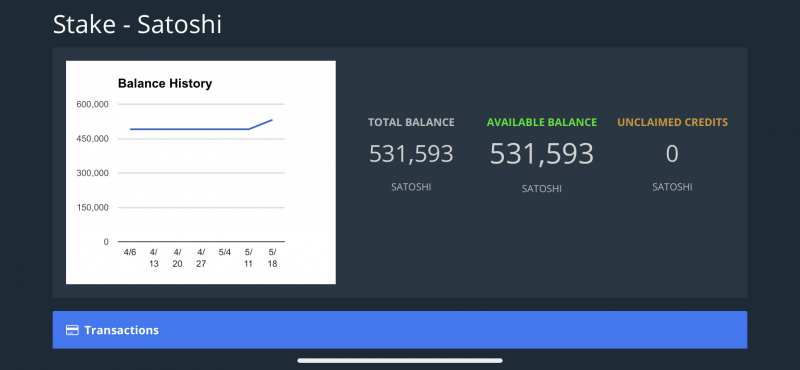
Task: Click the credit card icon beside Transactions
Action: pos(72,330)
